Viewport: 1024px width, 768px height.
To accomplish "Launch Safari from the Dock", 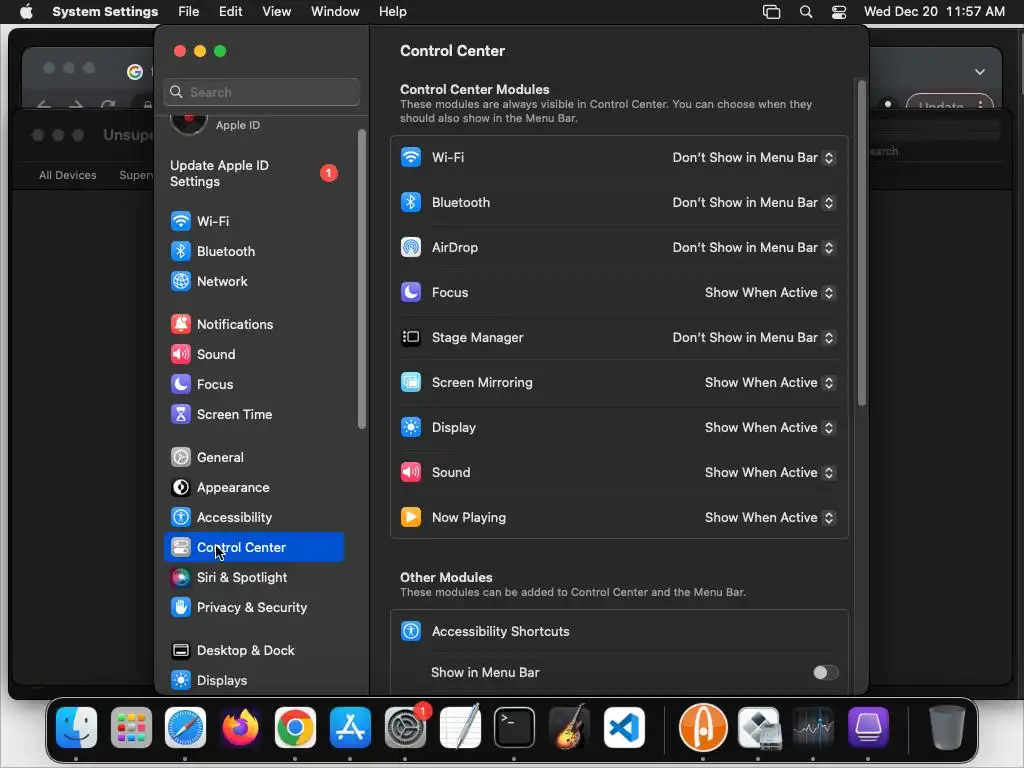I will pyautogui.click(x=185, y=728).
